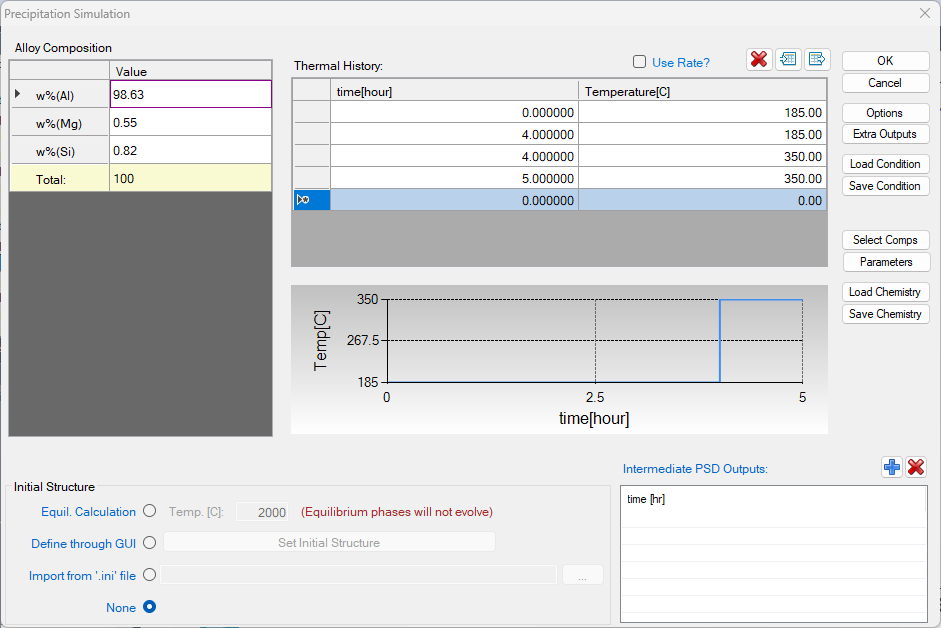Add an Intermediate PSD Output with blue plus
Image resolution: width=941 pixels, height=628 pixels.
892,467
